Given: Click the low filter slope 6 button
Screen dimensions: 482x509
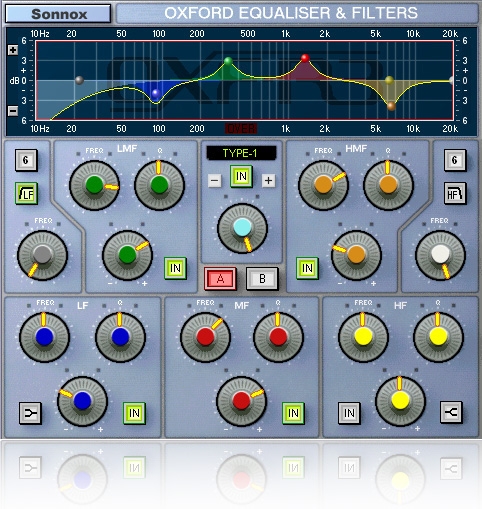Looking at the screenshot, I should (26, 160).
